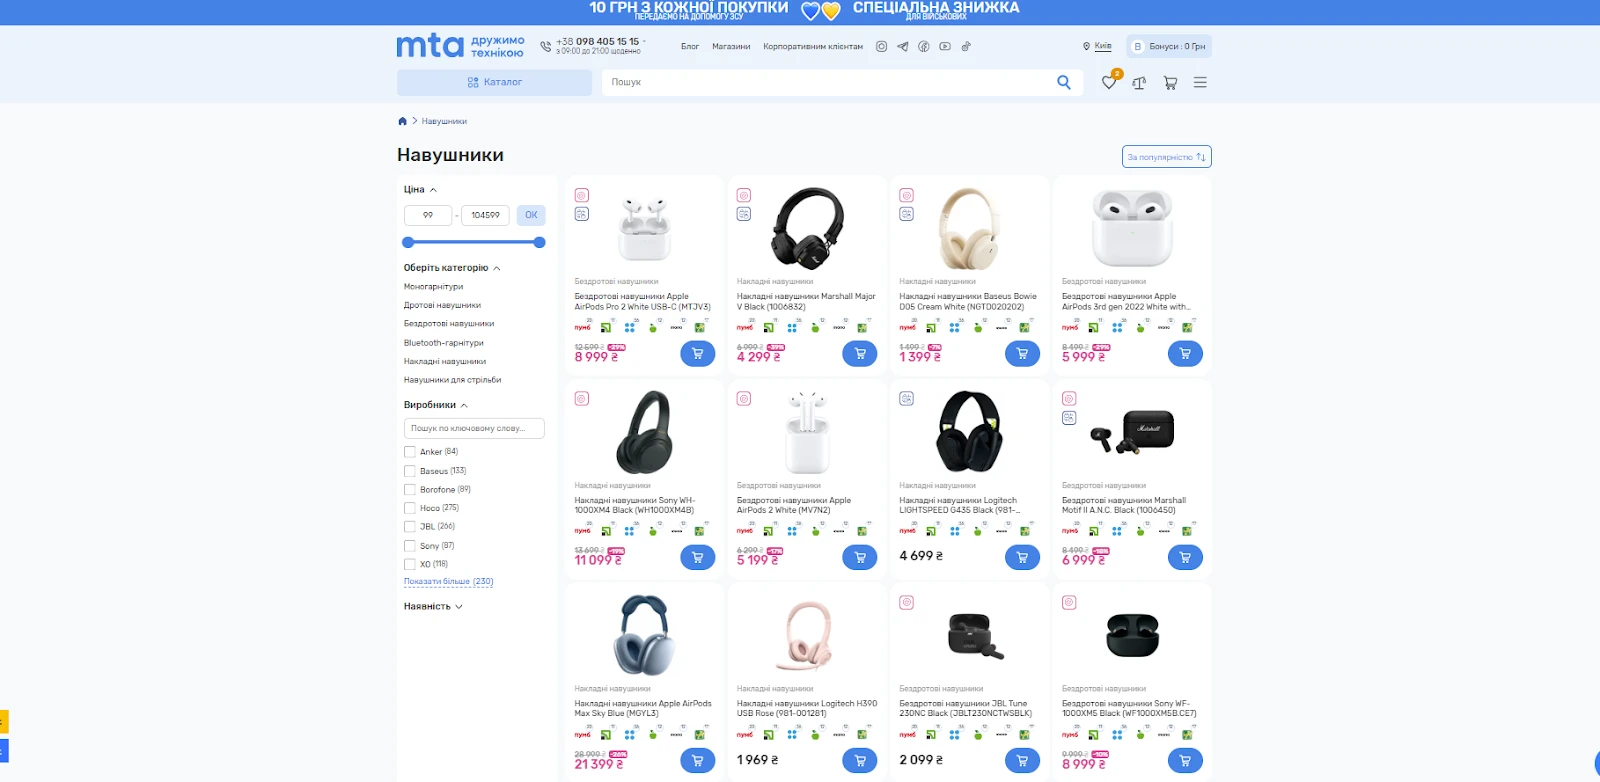The height and width of the screenshot is (782, 1600).
Task: Add AirPods Pro 2 White USB-C to cart
Action: tap(697, 353)
